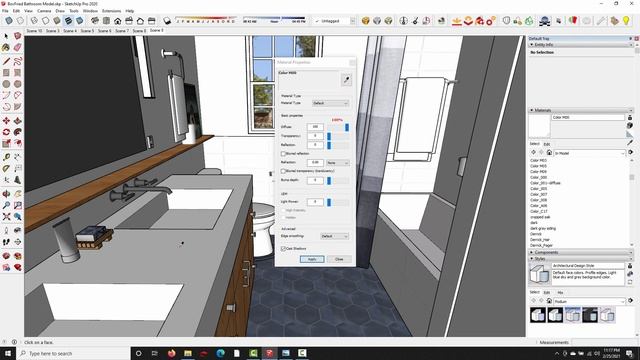Enable Blurred transparency (translucency) checkbox
Screen dimensions: 640x360
(x=283, y=171)
